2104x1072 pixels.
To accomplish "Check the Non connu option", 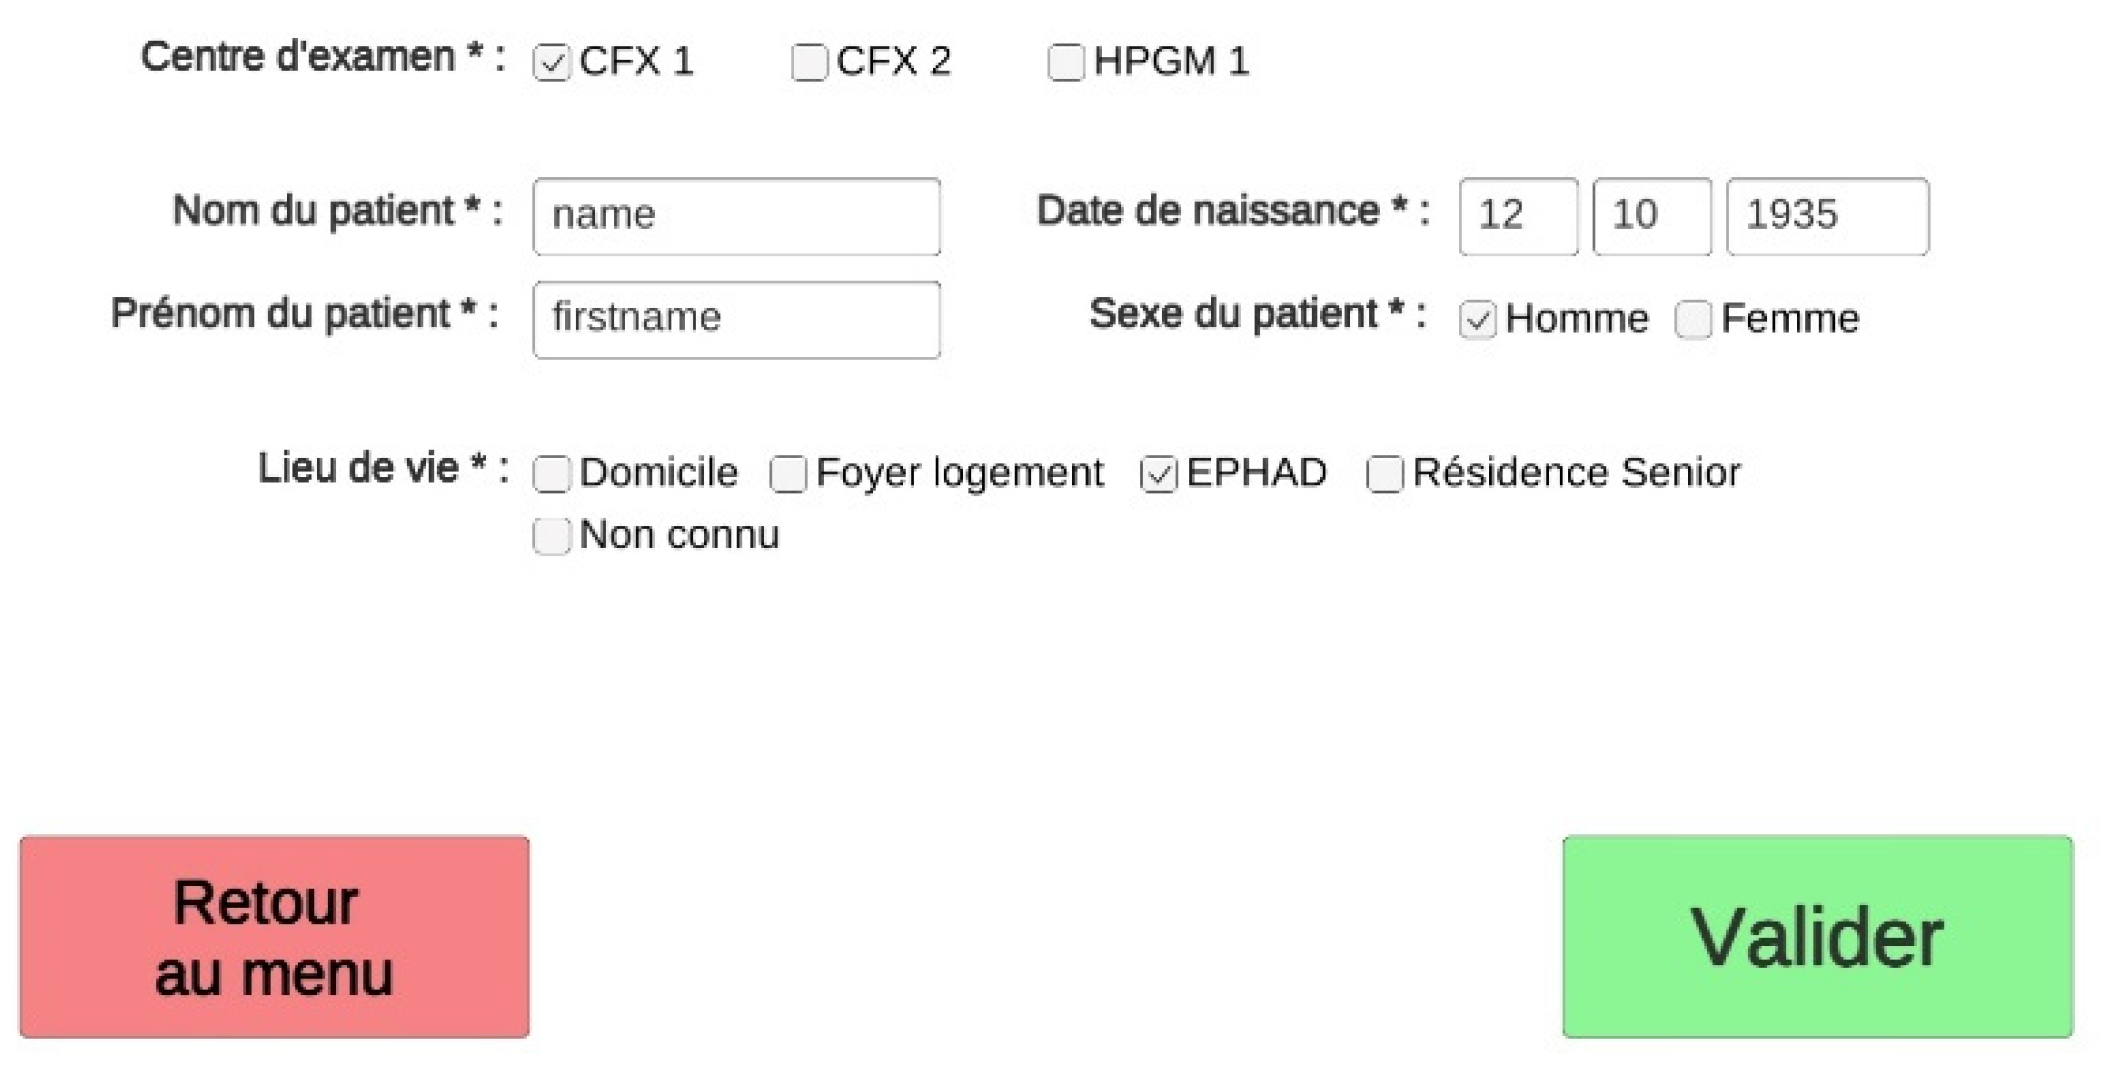I will click(551, 536).
